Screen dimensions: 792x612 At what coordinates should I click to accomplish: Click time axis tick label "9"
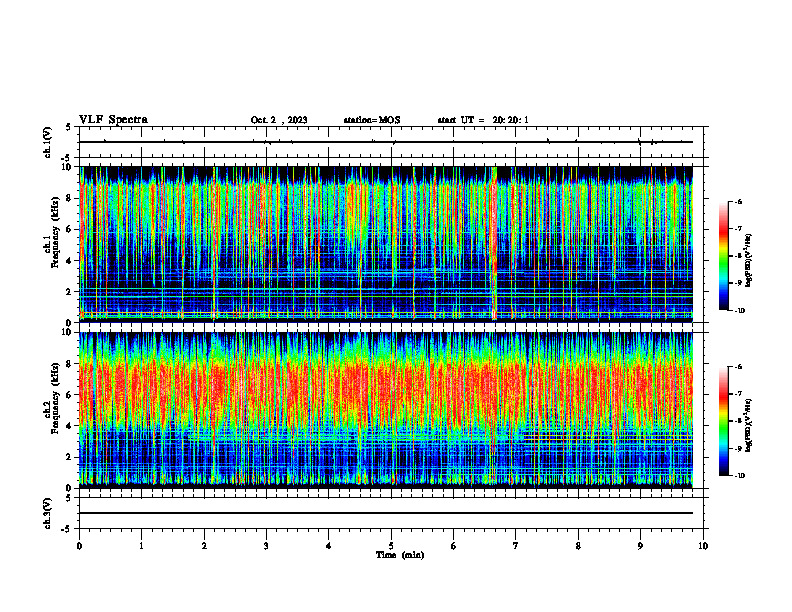click(x=640, y=546)
